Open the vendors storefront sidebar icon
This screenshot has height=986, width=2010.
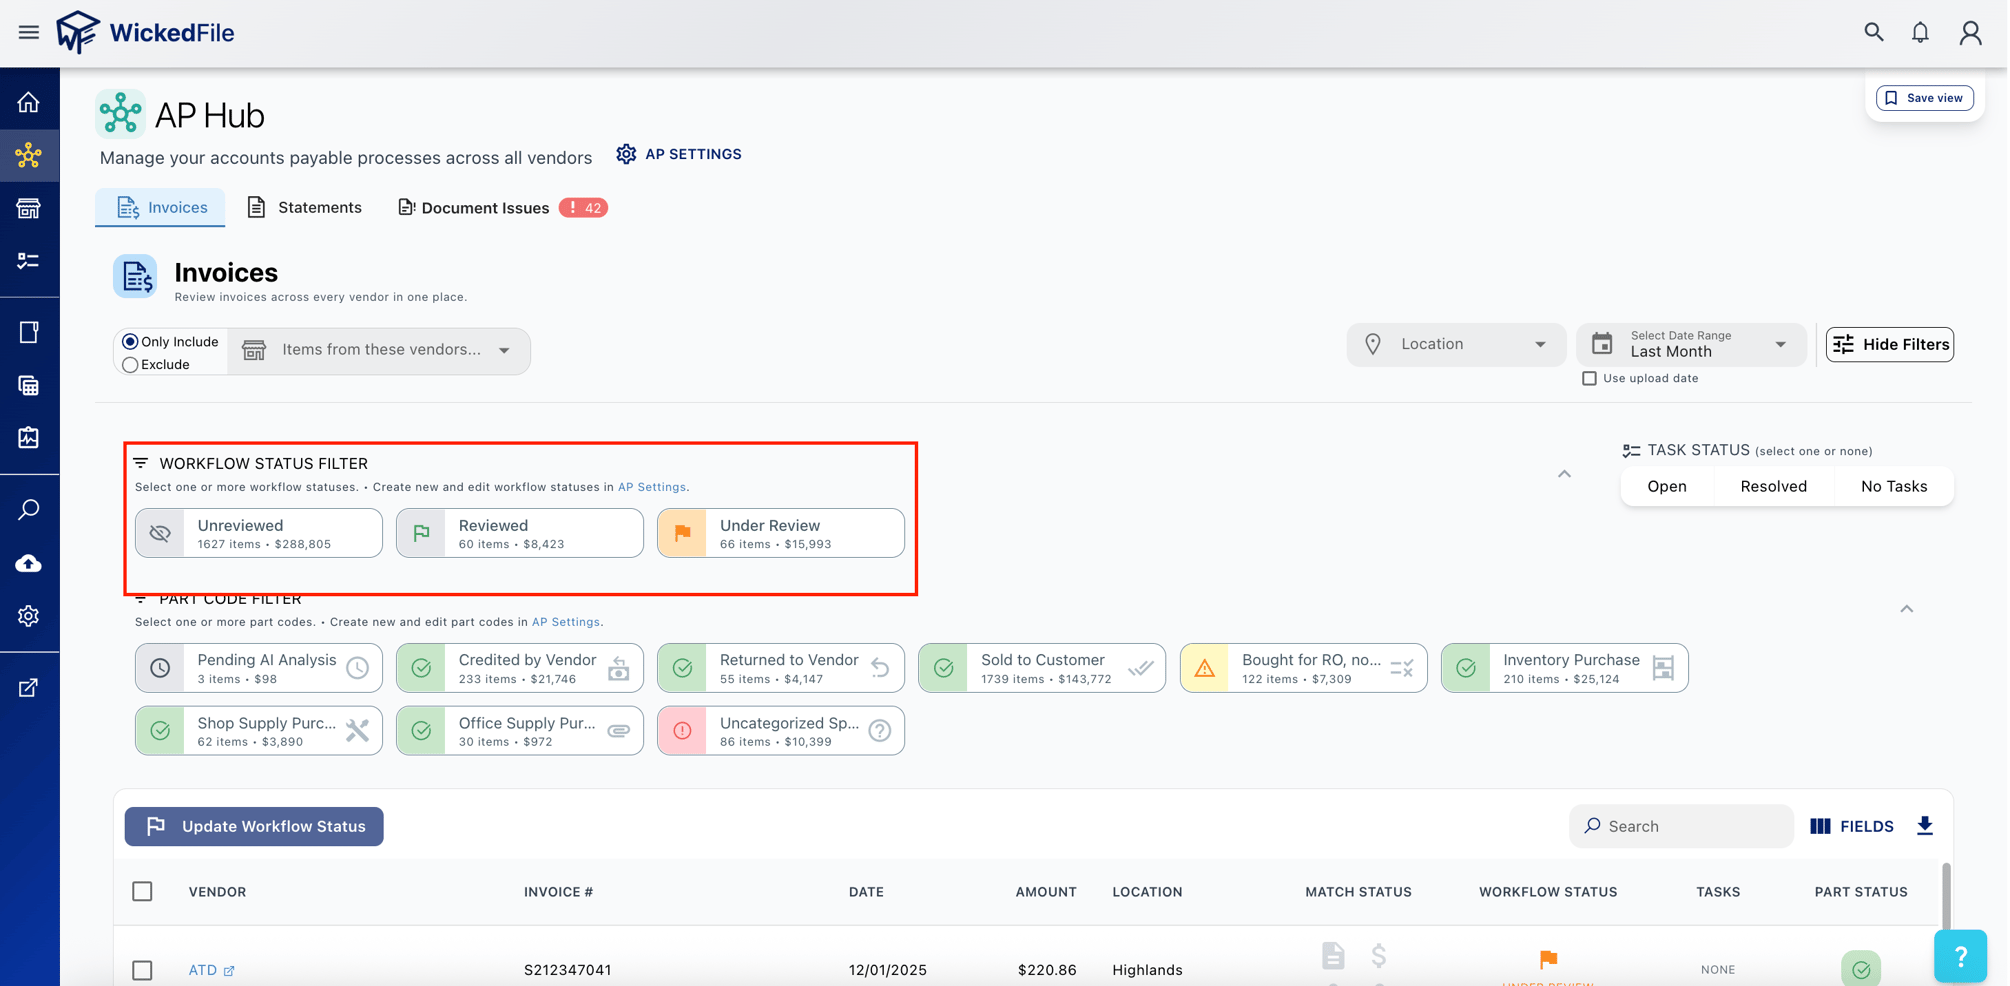(29, 208)
